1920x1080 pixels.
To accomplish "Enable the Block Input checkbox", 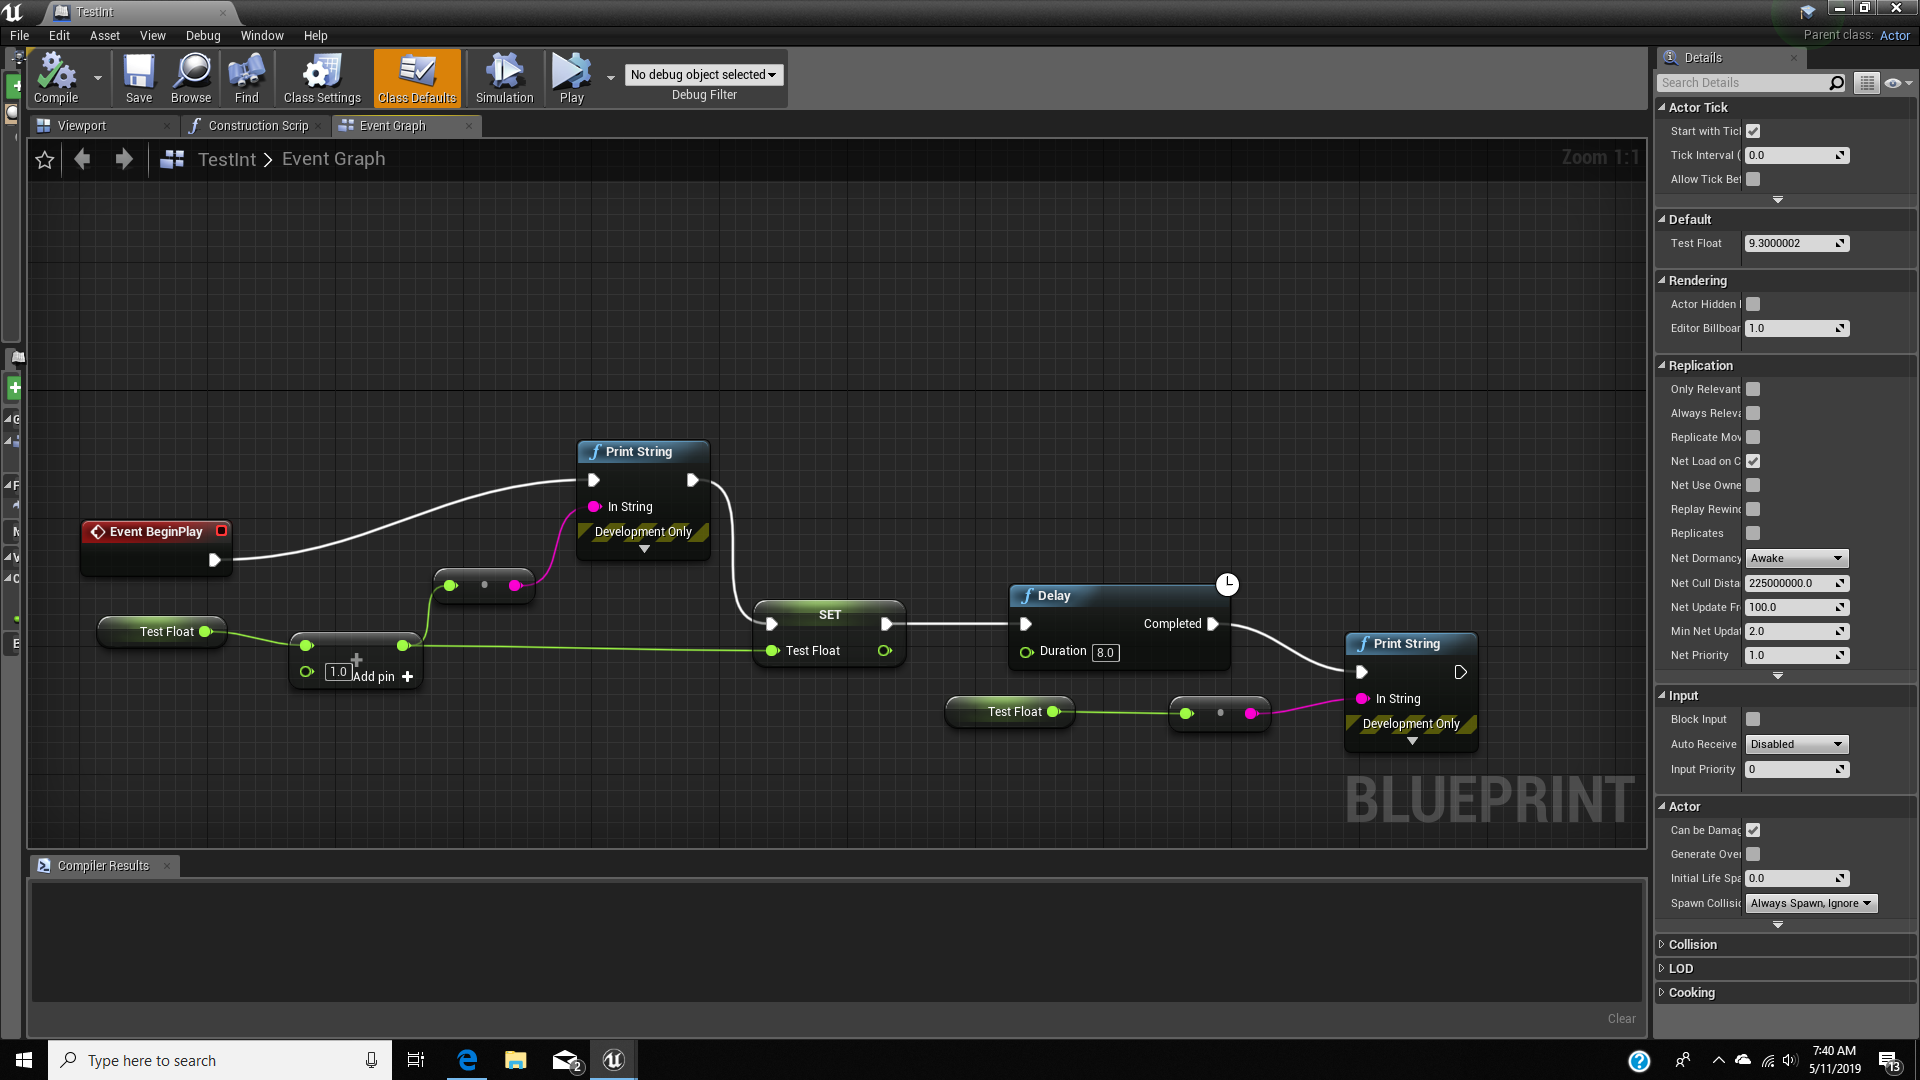I will point(1752,719).
